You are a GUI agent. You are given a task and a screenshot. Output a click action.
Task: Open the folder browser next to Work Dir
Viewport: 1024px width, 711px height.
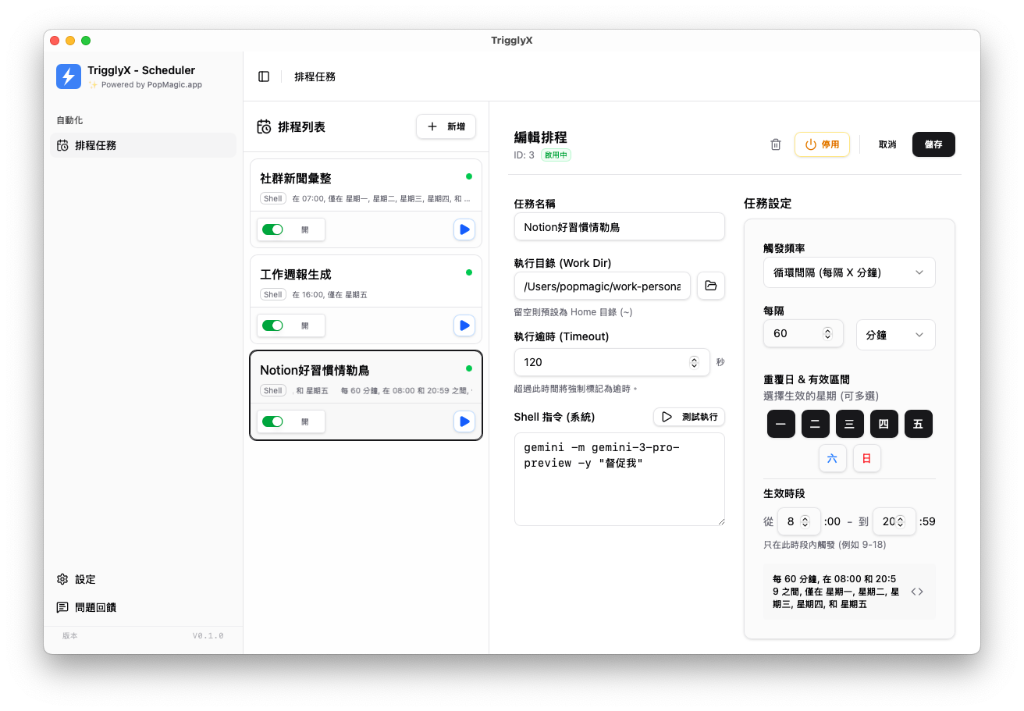pos(710,286)
